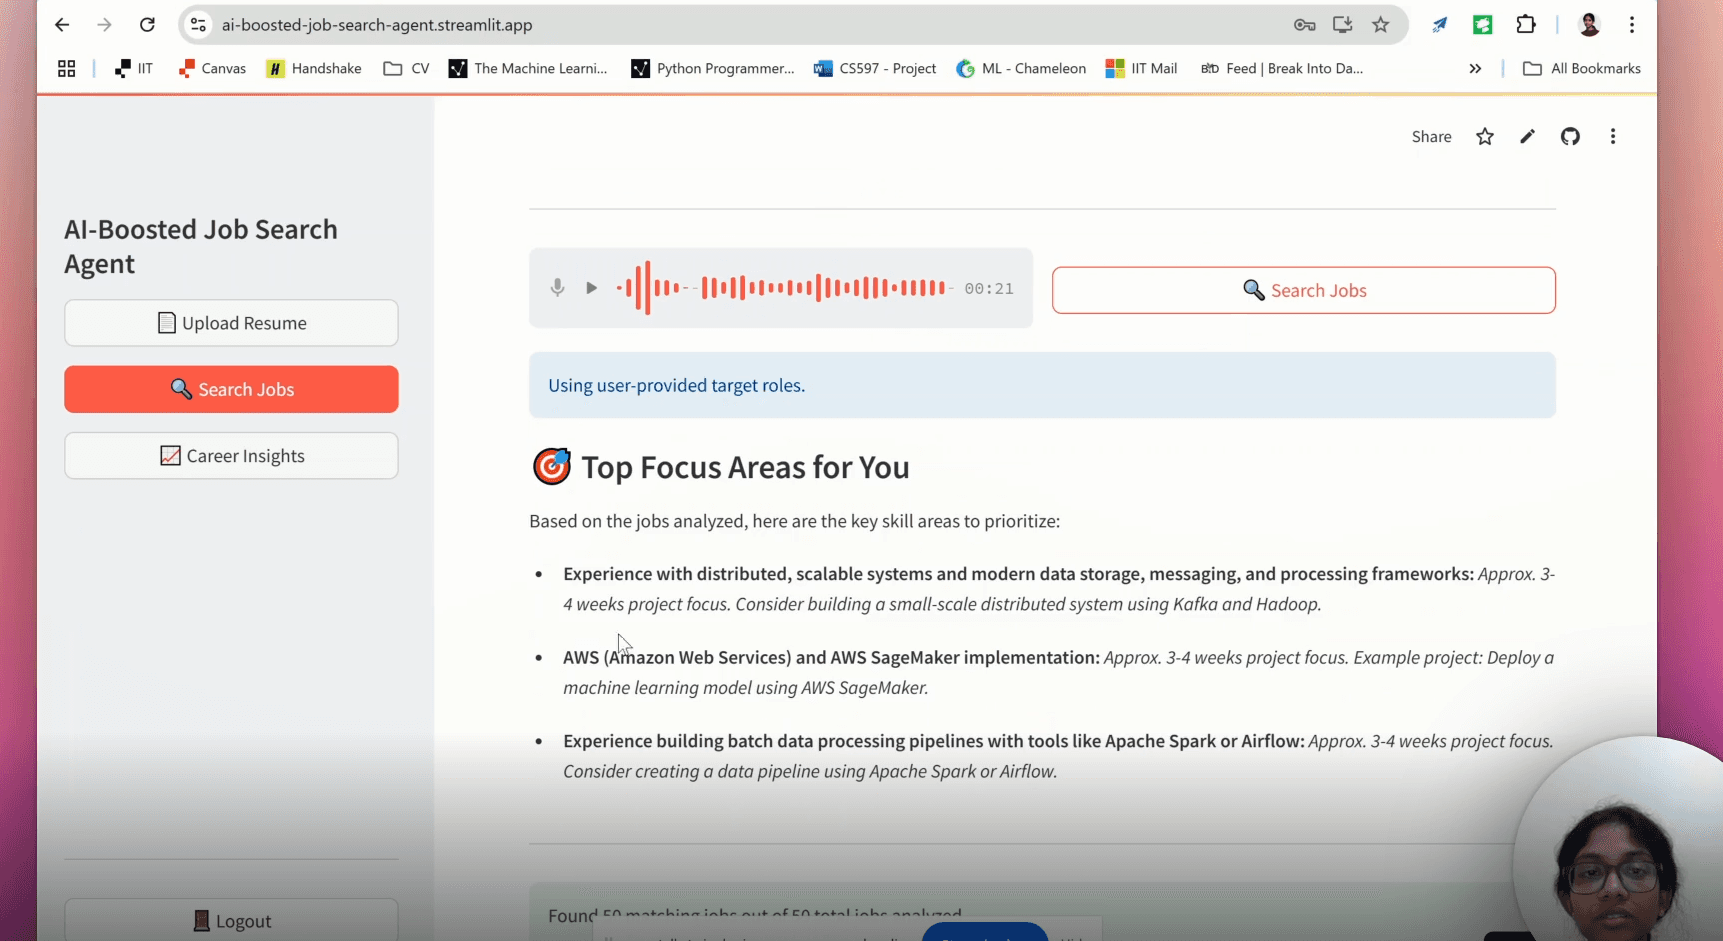Reload the Streamlit app page
Screen dimensions: 1723x941
(147, 25)
